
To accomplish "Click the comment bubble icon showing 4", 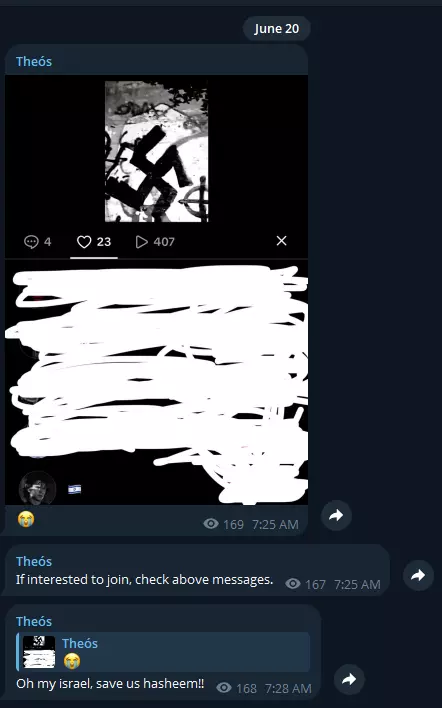I will tap(31, 242).
